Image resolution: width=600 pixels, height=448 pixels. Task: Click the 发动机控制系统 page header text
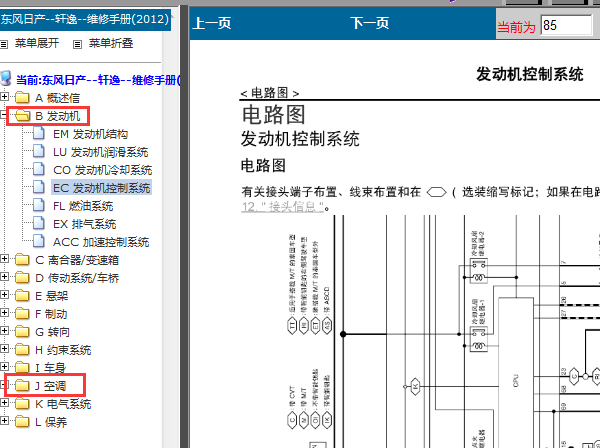click(x=530, y=74)
